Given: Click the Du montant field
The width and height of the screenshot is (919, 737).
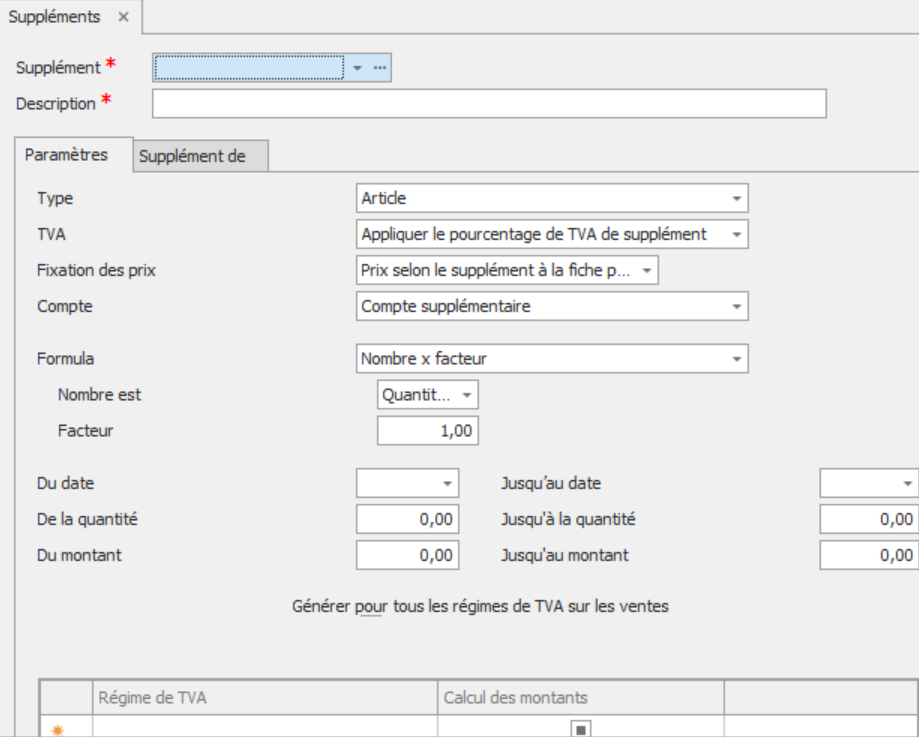Looking at the screenshot, I should (407, 555).
